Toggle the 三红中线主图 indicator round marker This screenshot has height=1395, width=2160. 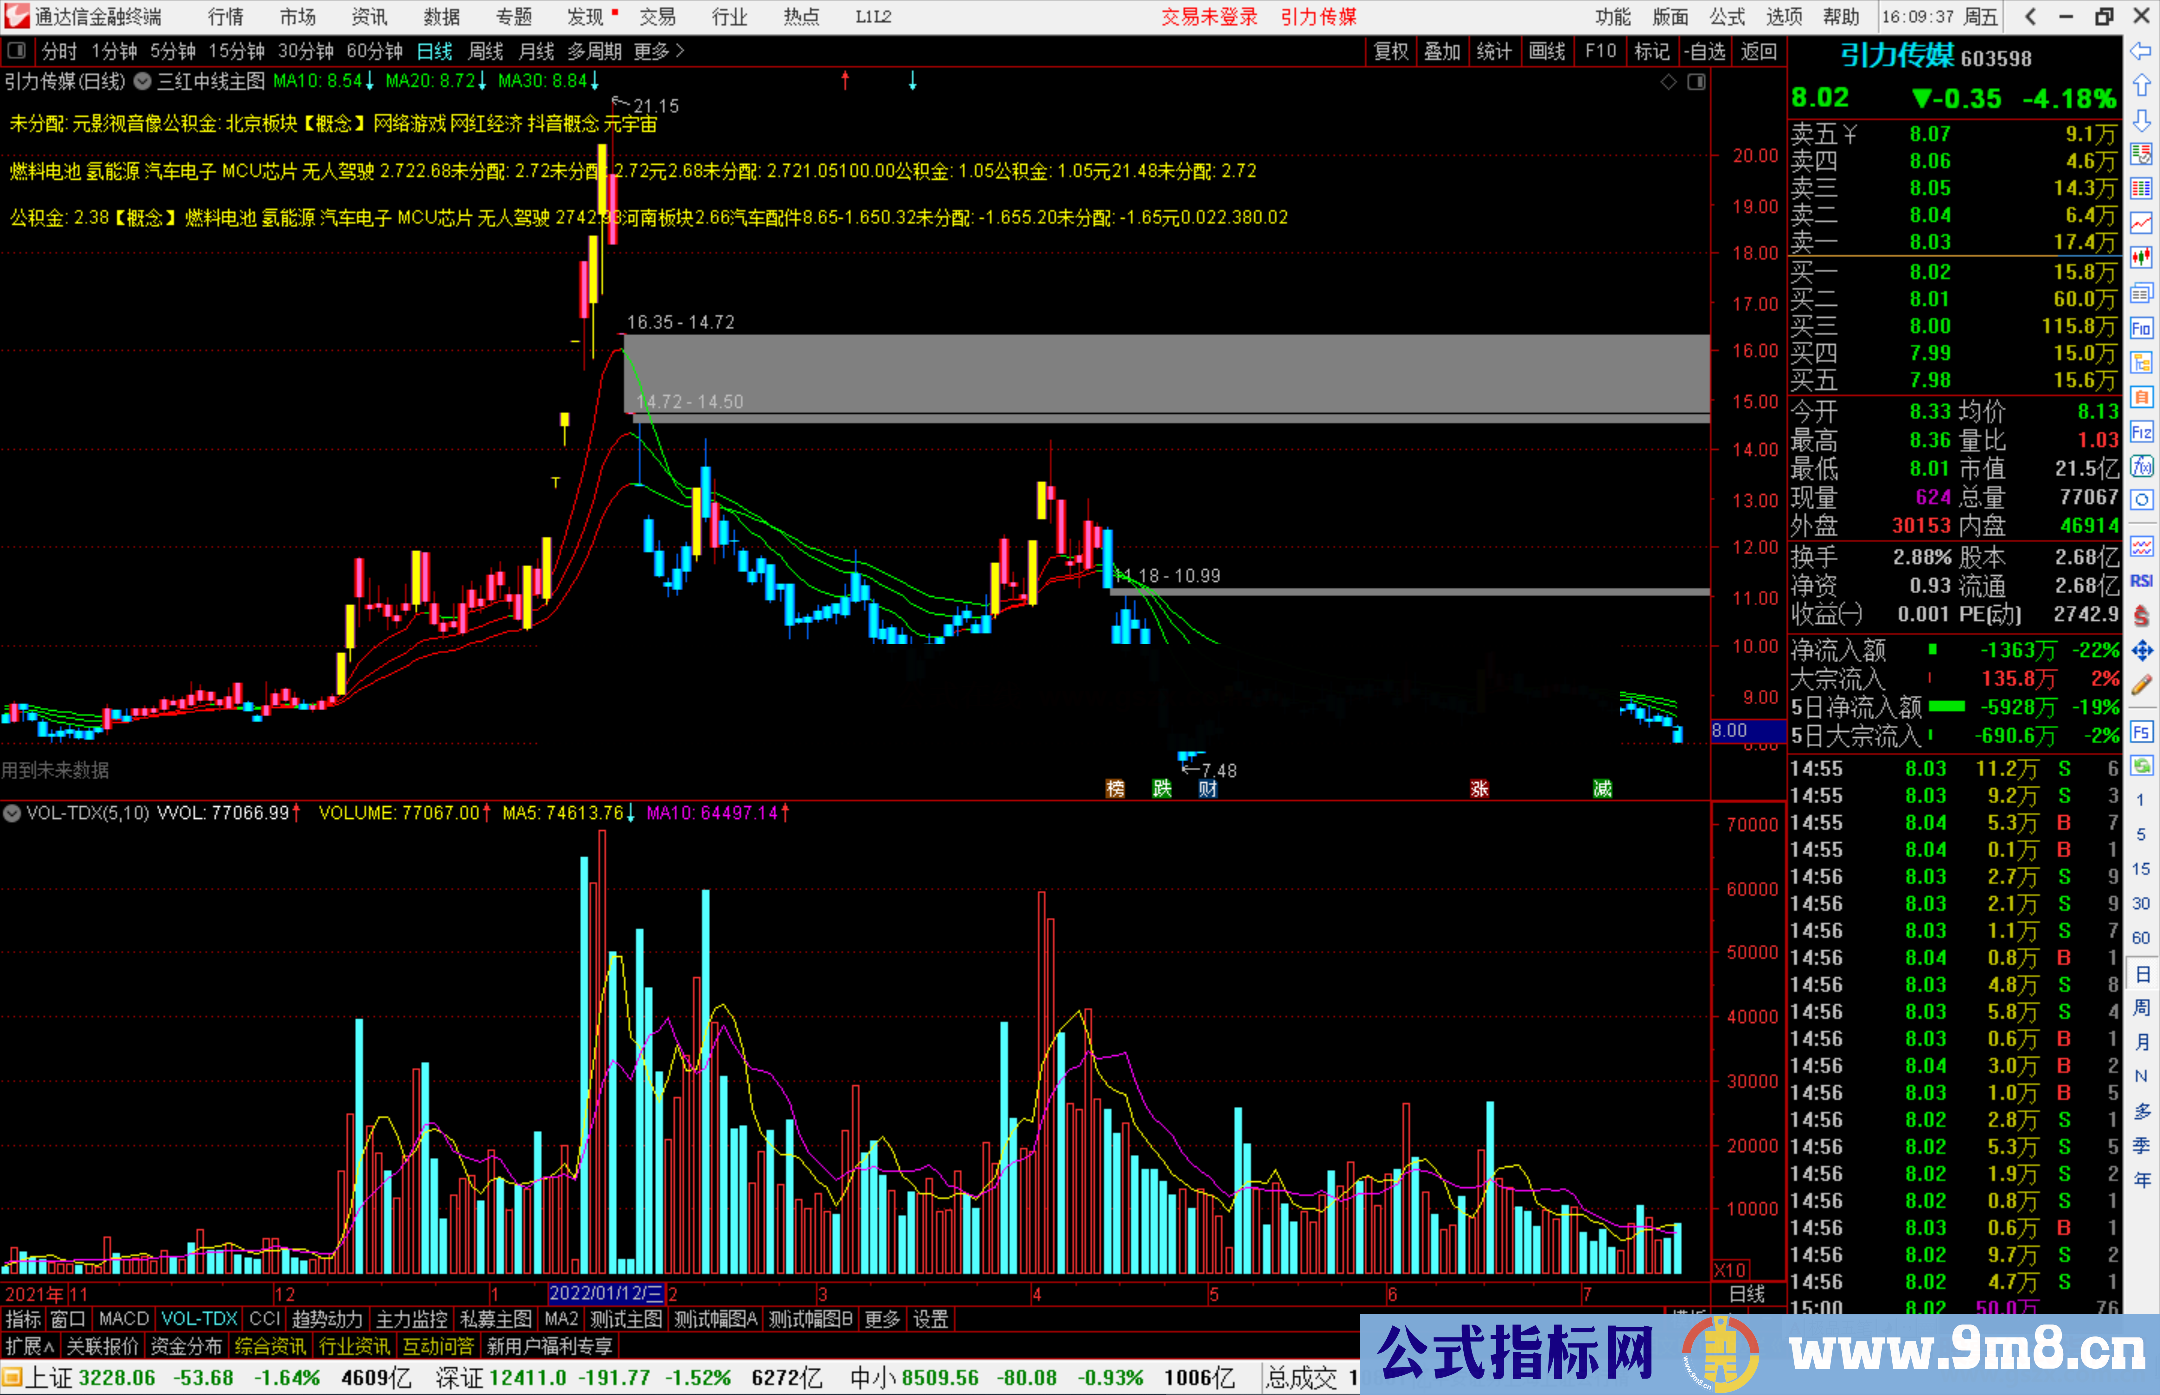[x=143, y=81]
